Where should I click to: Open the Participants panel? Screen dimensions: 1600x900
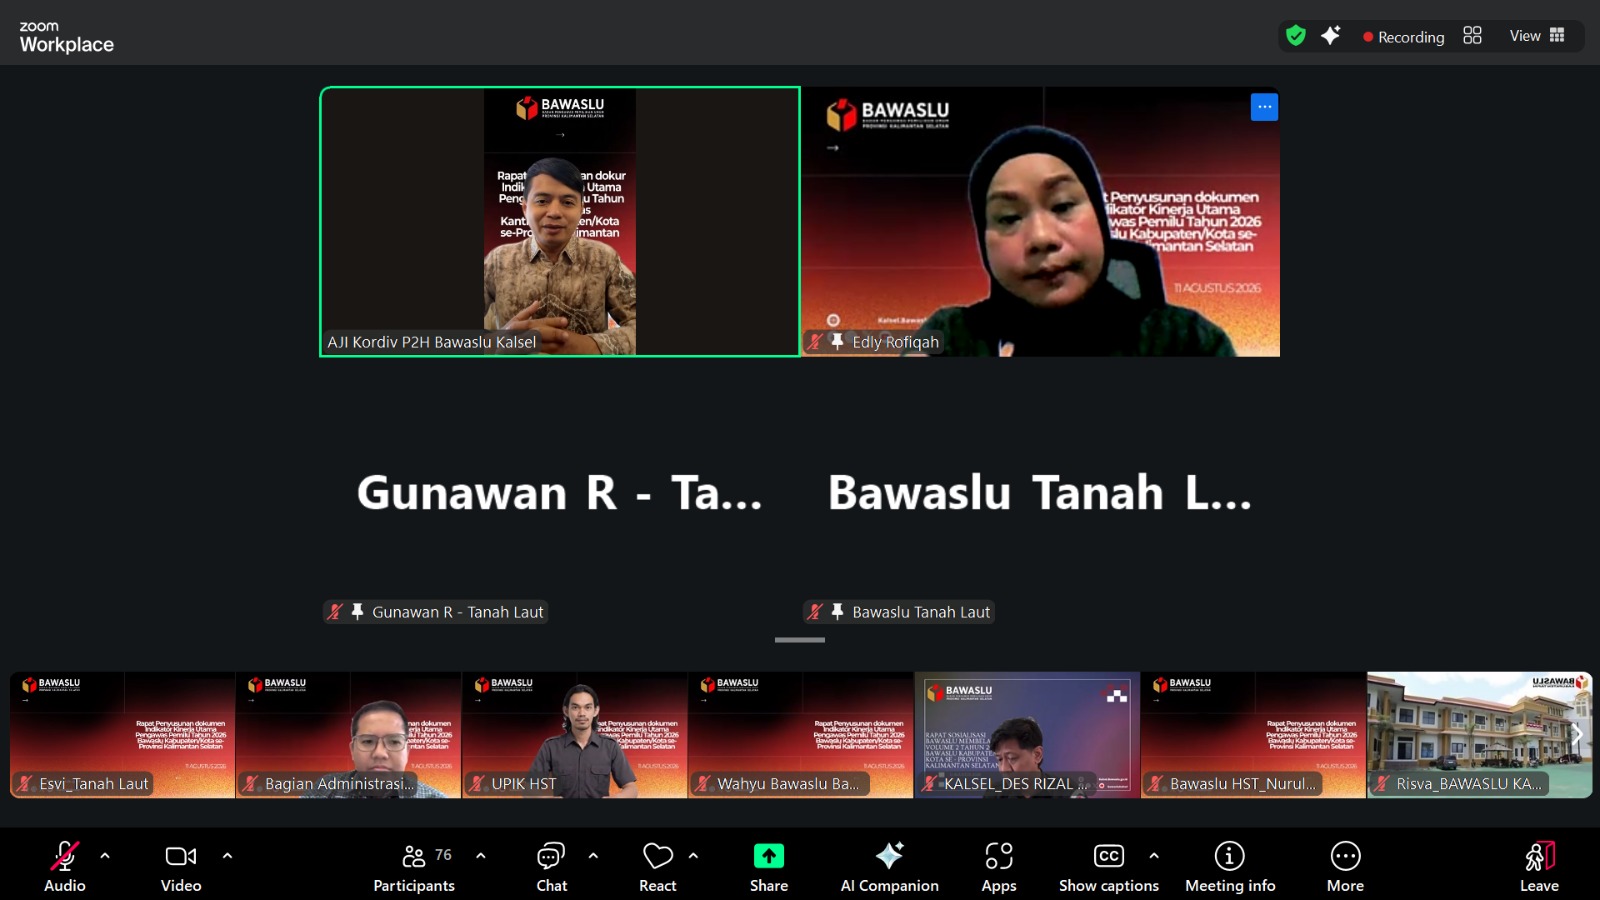coord(414,866)
